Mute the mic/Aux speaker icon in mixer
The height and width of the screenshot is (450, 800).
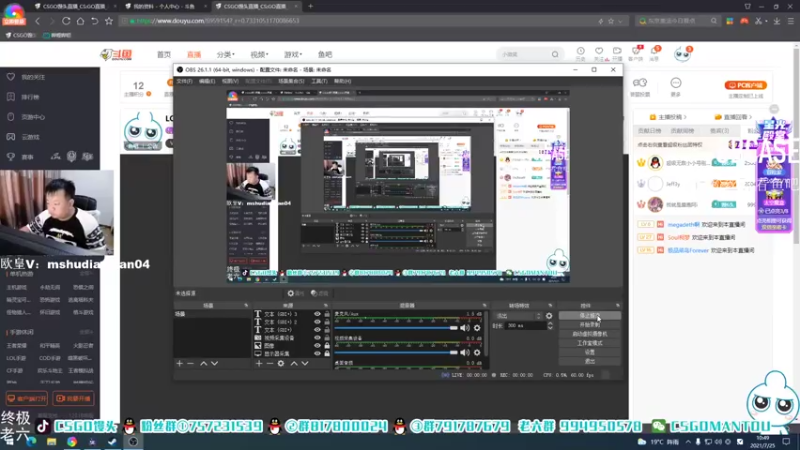465,328
